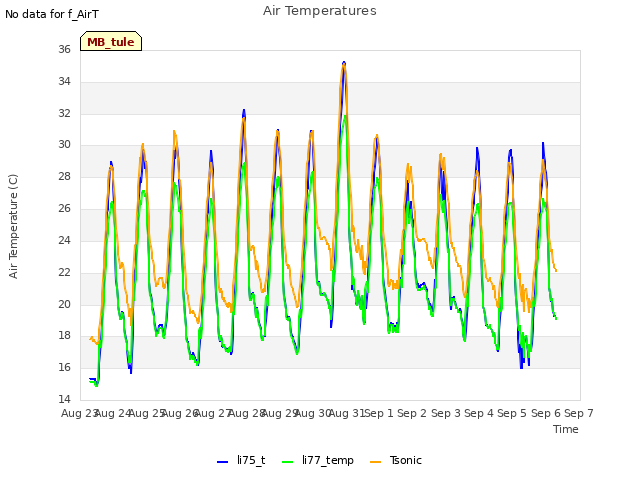Click the Sep 3 date tick label
Image resolution: width=640 pixels, height=480 pixels.
click(446, 413)
